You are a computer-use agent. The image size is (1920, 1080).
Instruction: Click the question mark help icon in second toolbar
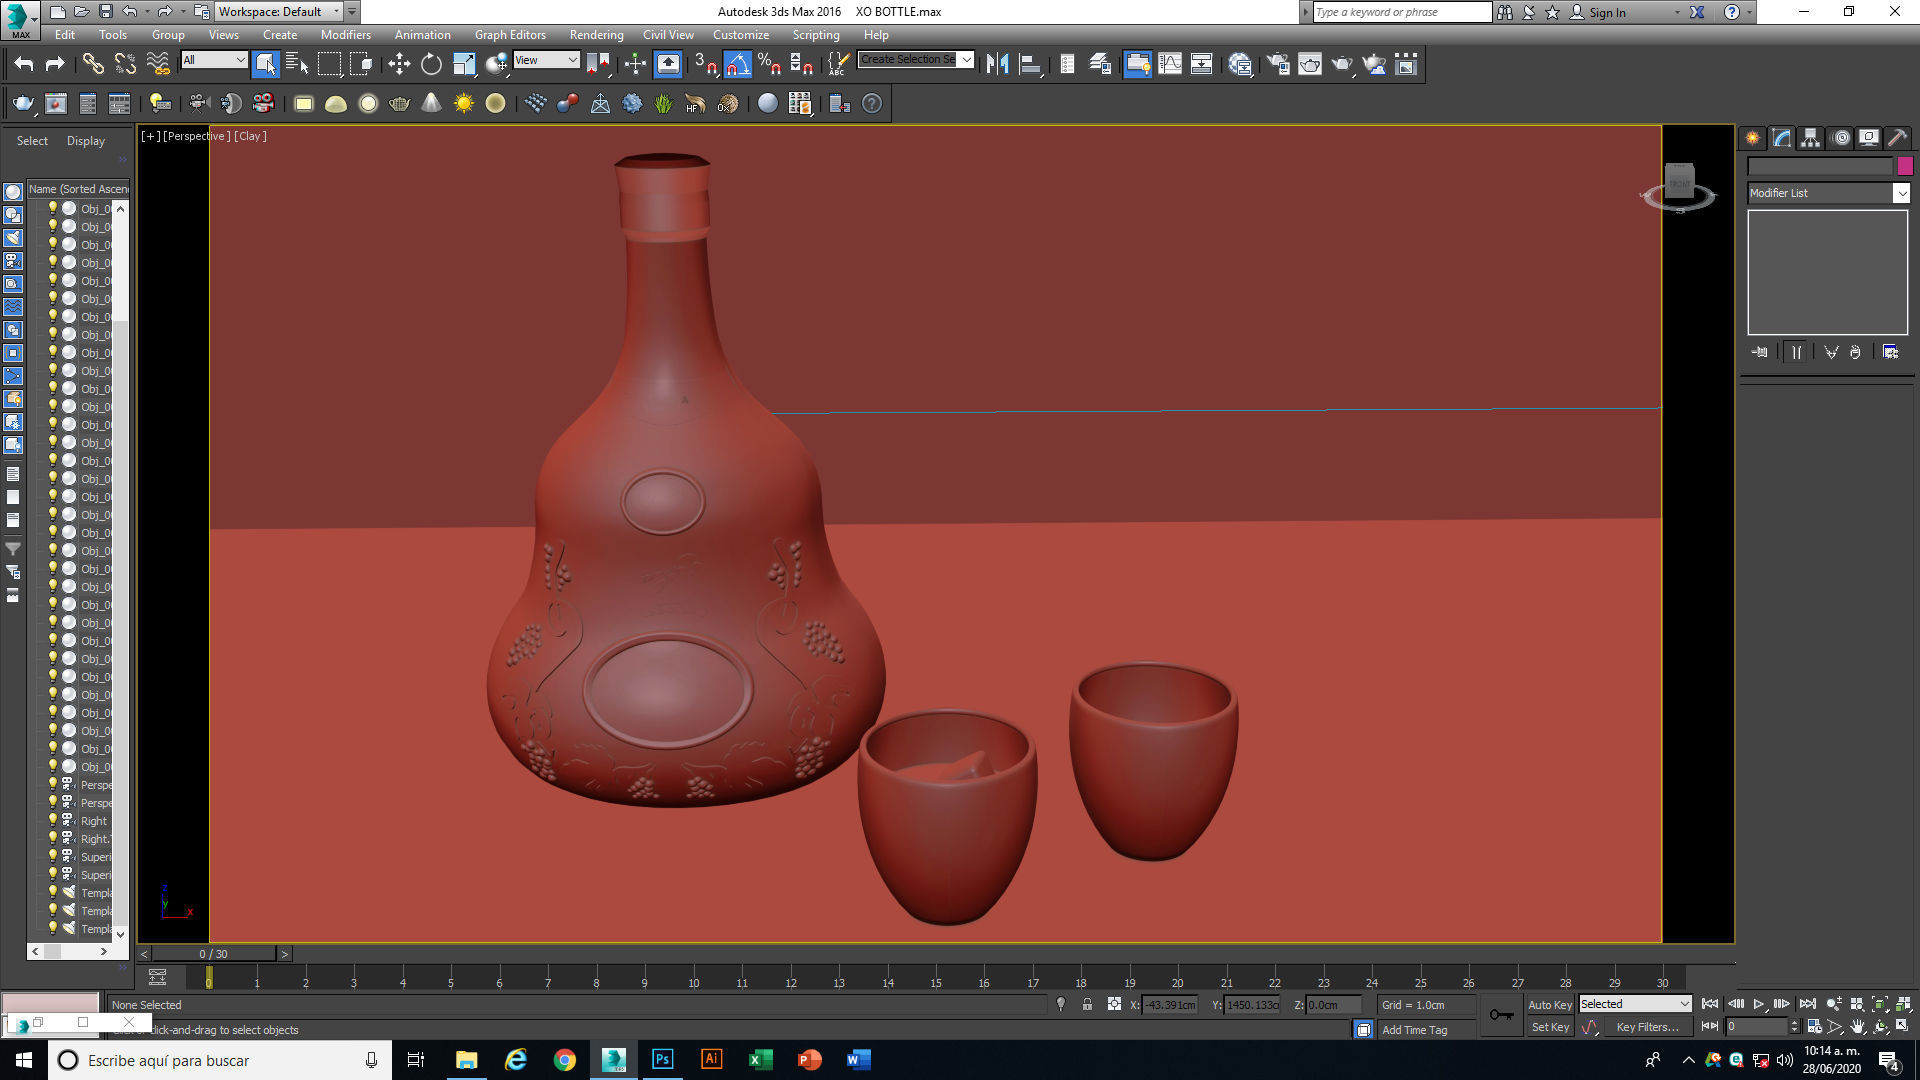click(x=872, y=103)
